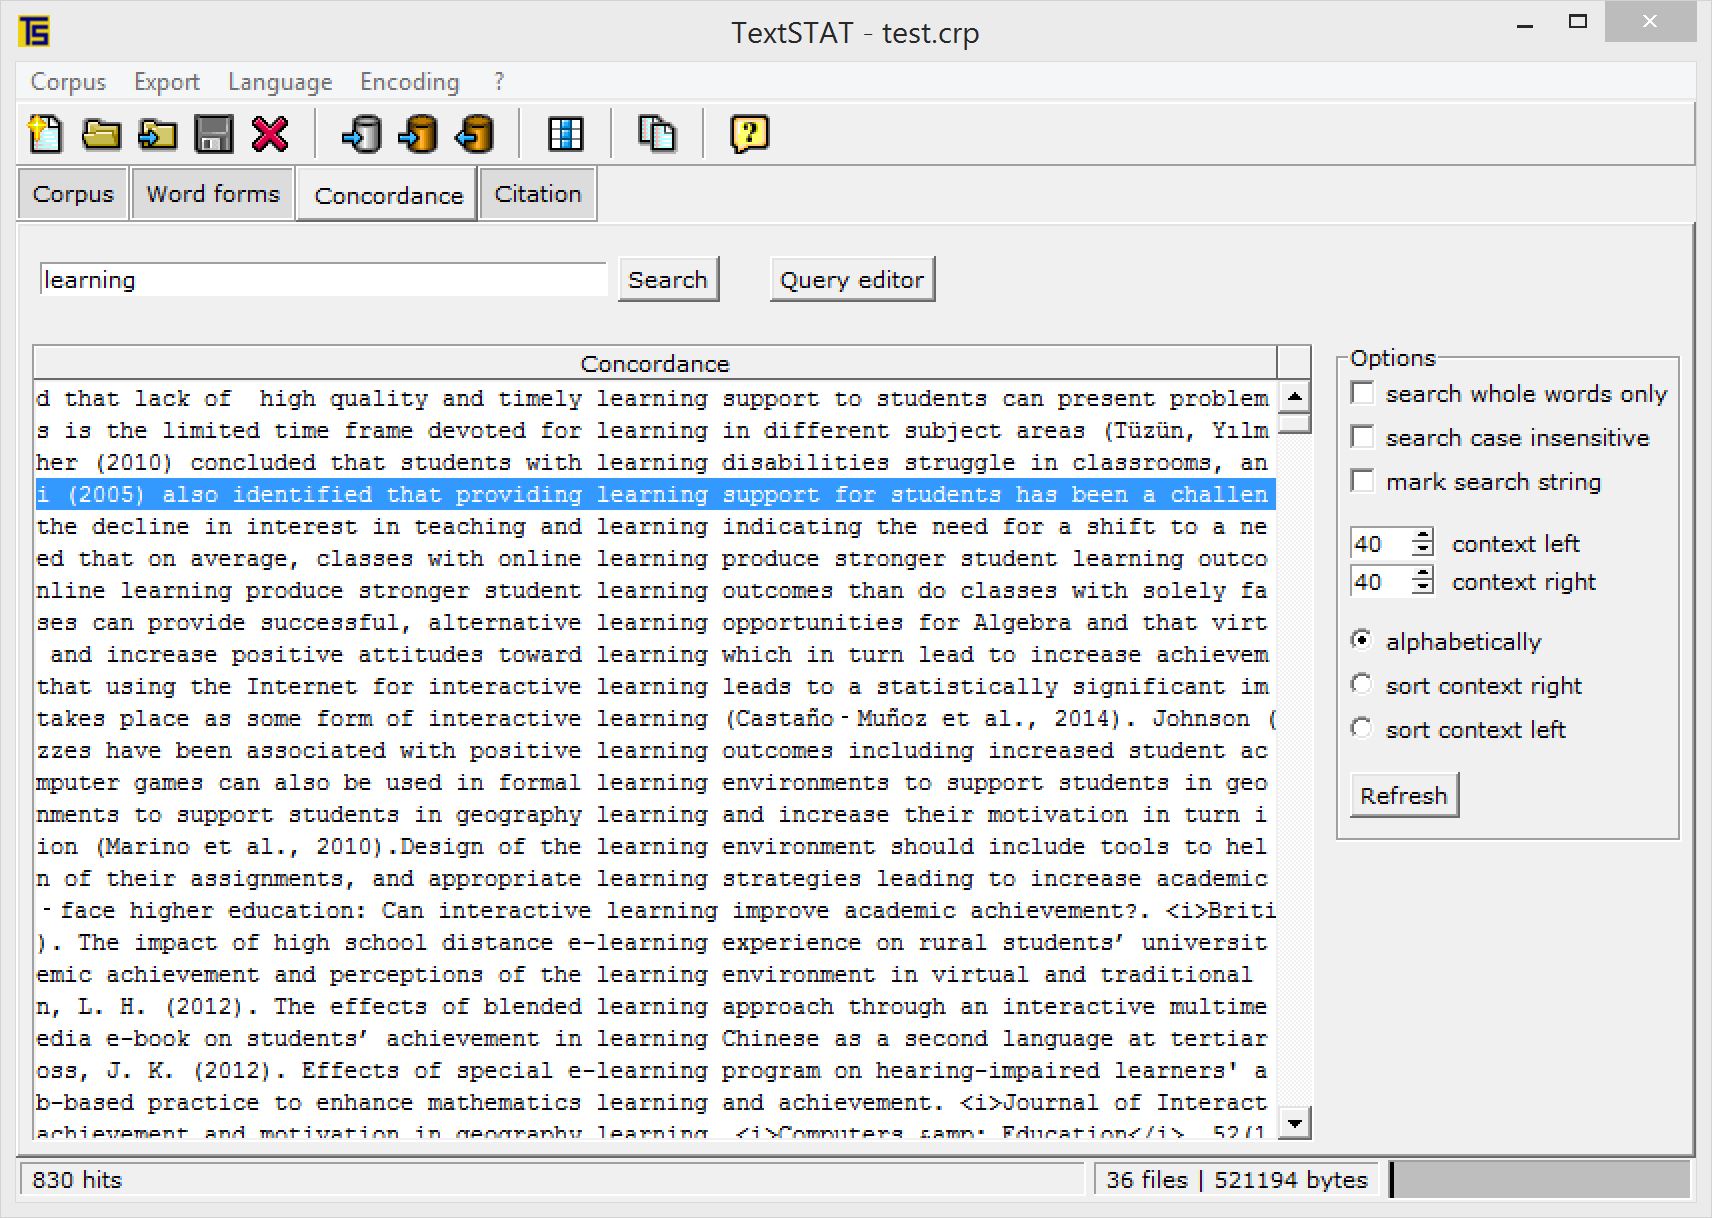Enable search case insensitive
This screenshot has height=1218, width=1712.
click(x=1362, y=437)
